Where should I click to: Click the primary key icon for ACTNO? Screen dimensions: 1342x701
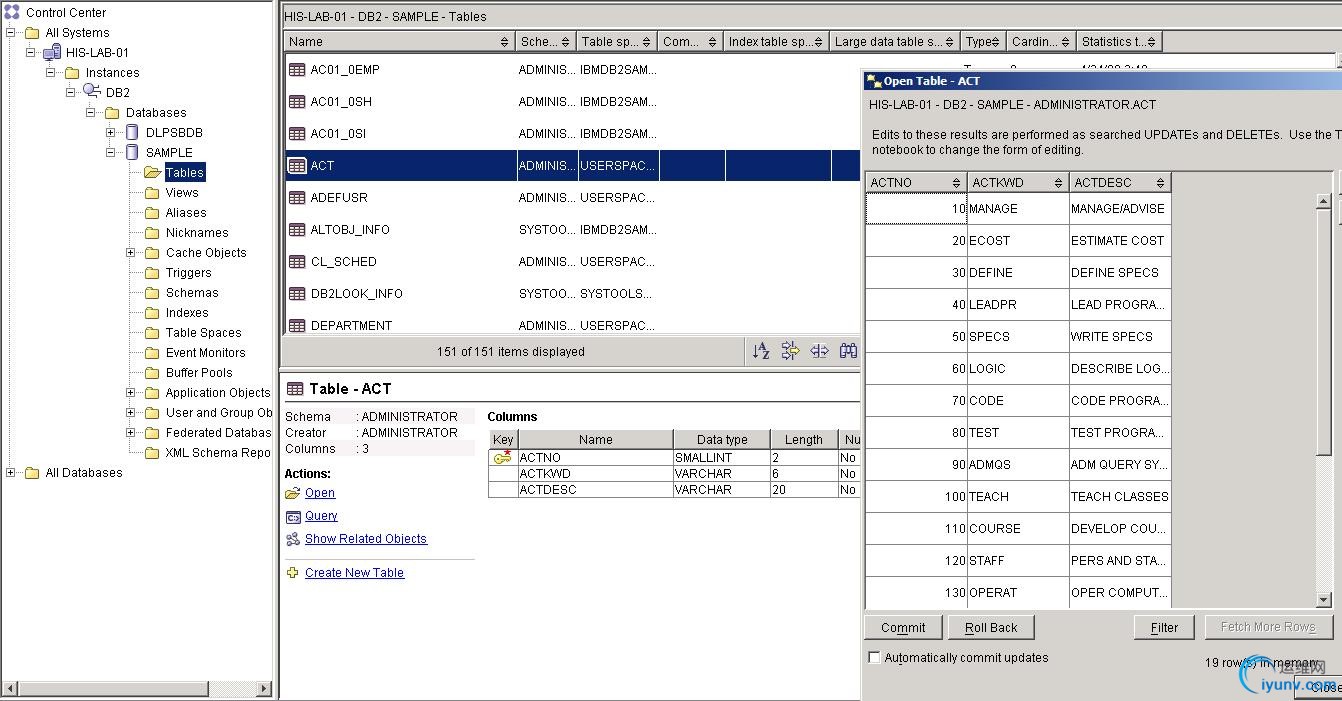[x=503, y=457]
